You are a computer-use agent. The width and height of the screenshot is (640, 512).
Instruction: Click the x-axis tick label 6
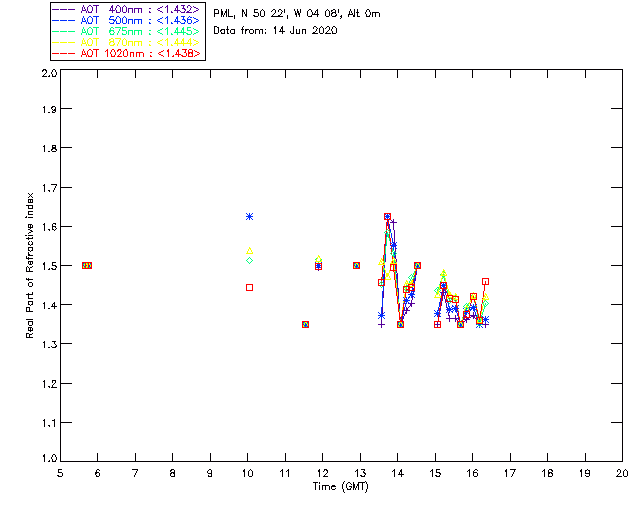point(98,473)
